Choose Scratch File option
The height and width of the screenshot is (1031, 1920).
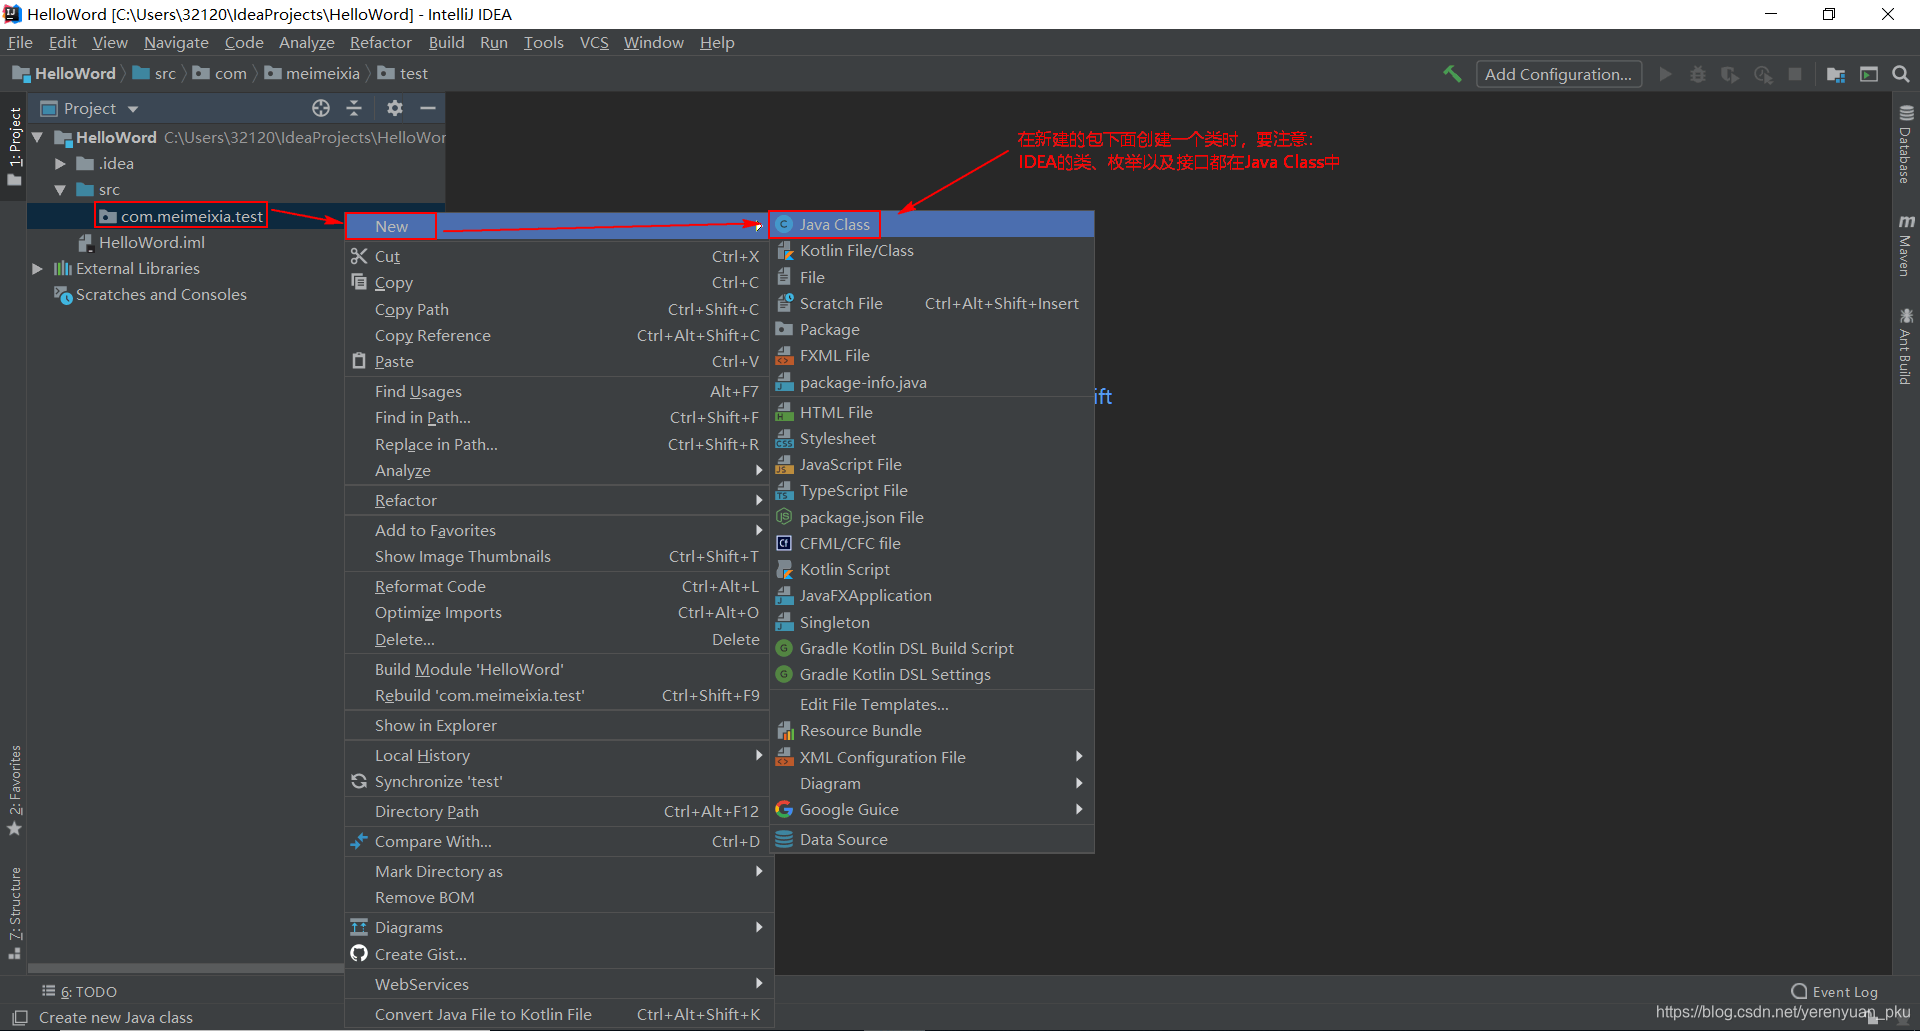pyautogui.click(x=932, y=303)
